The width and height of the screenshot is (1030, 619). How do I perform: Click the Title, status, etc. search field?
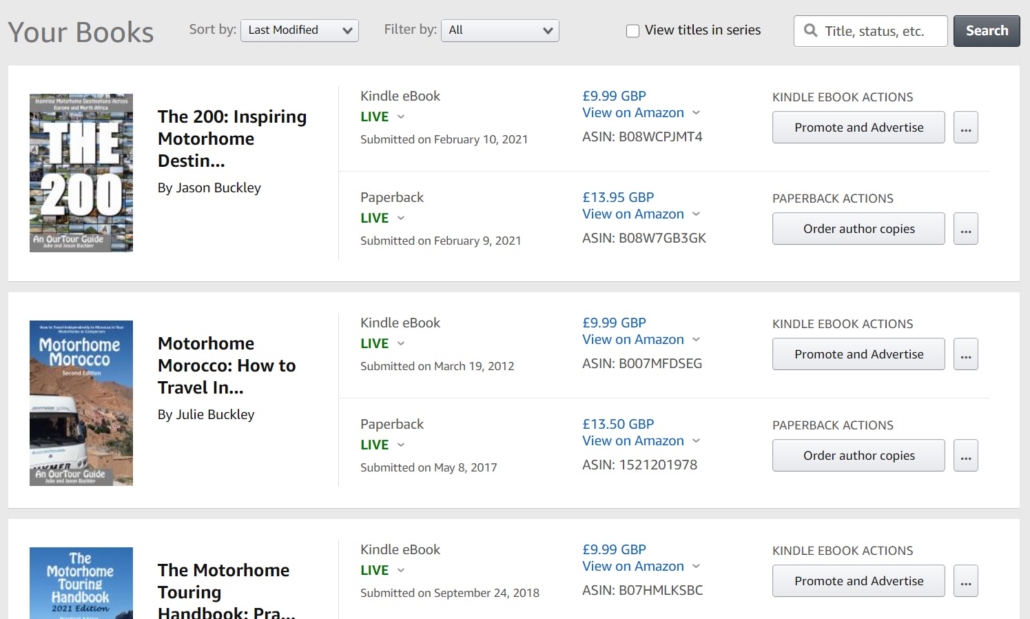tap(880, 31)
